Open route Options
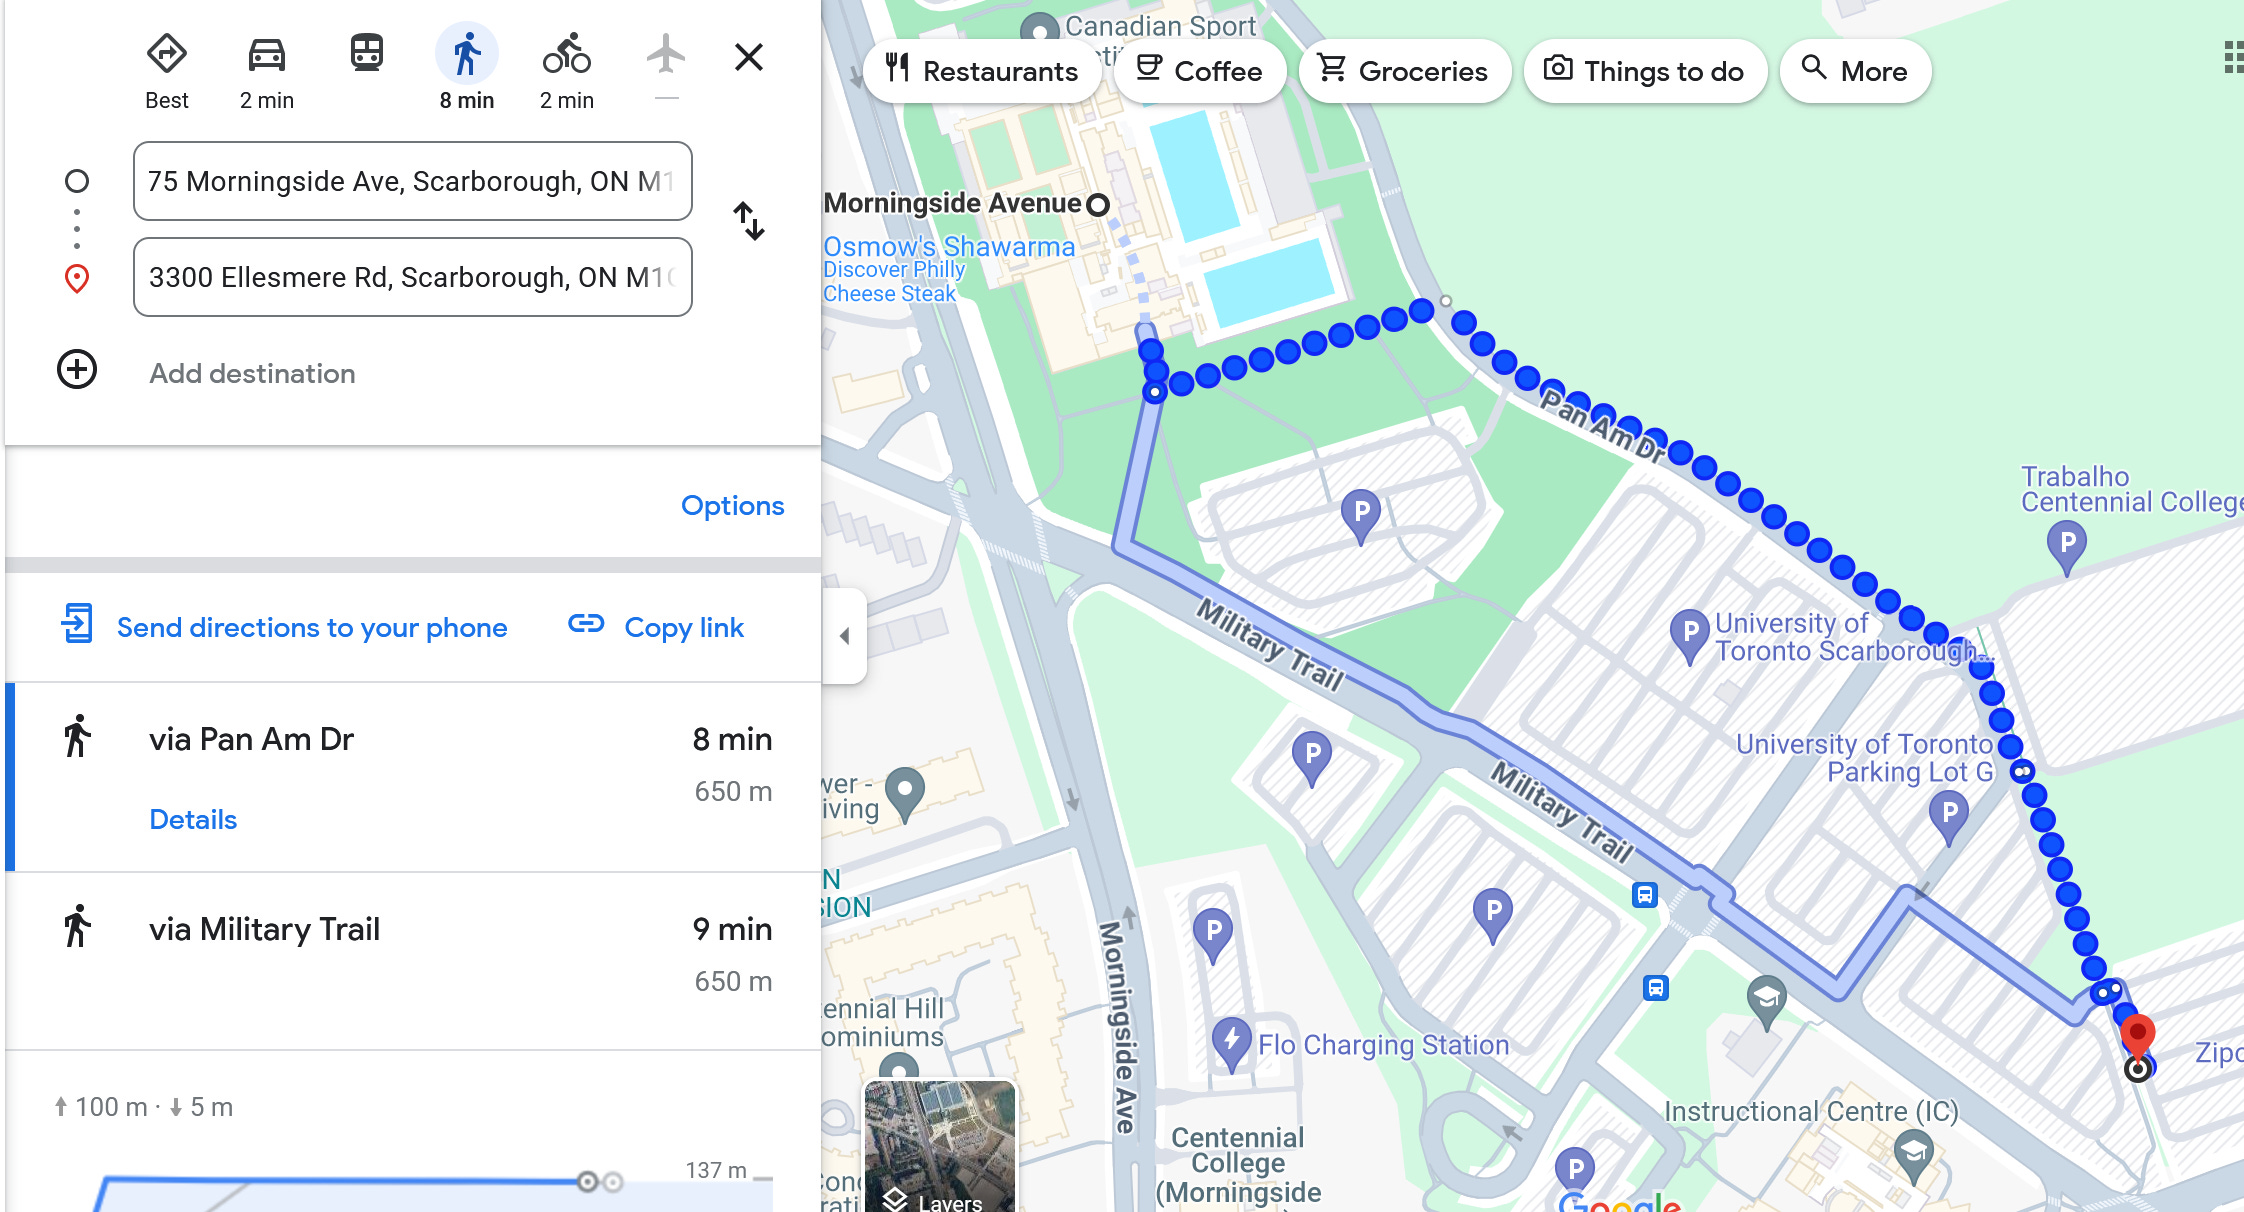The height and width of the screenshot is (1212, 2244). (x=732, y=506)
